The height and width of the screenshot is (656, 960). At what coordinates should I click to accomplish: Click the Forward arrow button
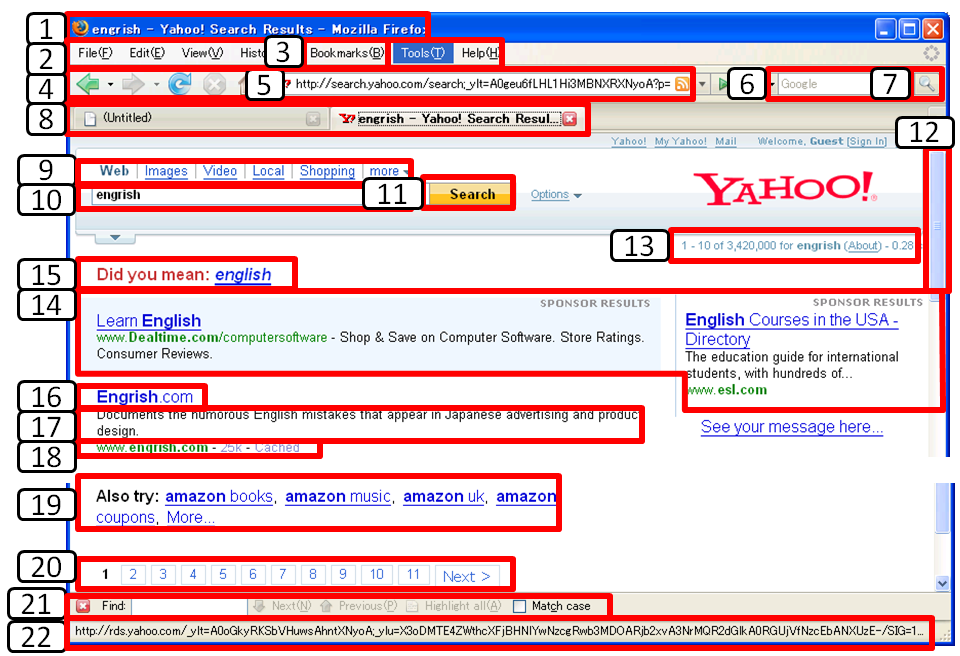point(134,85)
